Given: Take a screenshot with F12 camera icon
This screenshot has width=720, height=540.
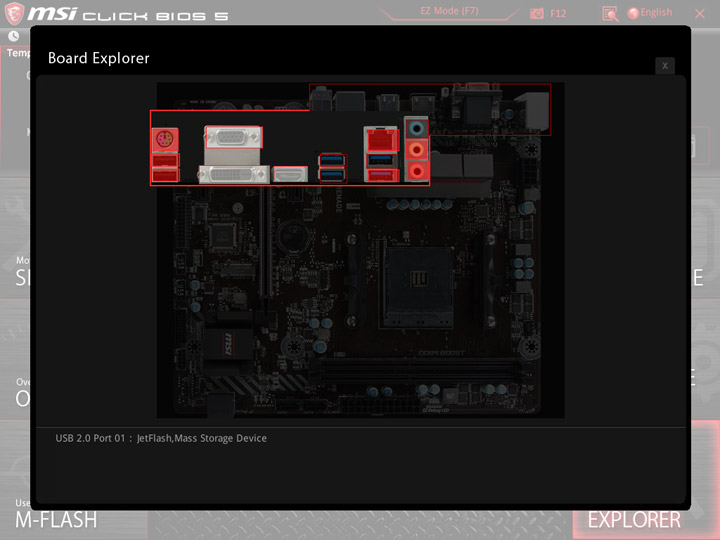Looking at the screenshot, I should point(536,13).
